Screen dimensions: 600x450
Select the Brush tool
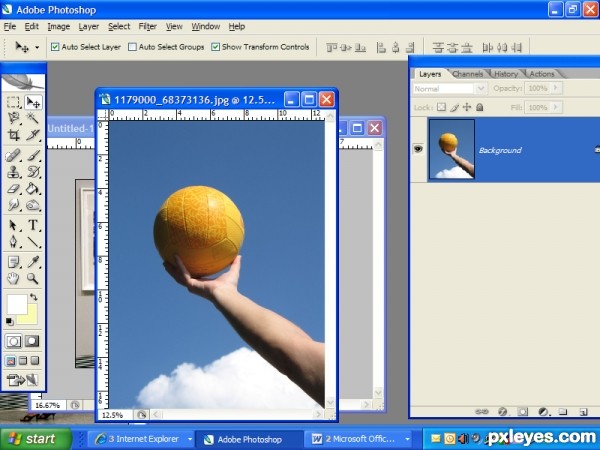coord(33,155)
